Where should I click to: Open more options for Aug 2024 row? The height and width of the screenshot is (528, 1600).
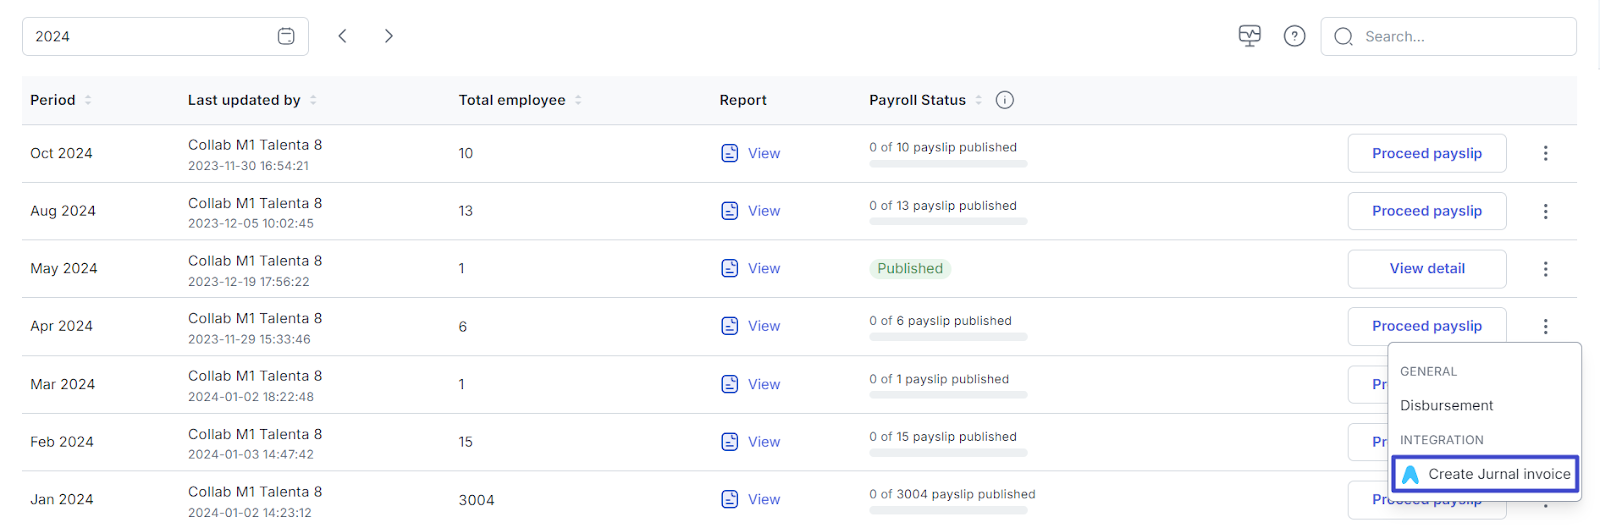coord(1545,211)
